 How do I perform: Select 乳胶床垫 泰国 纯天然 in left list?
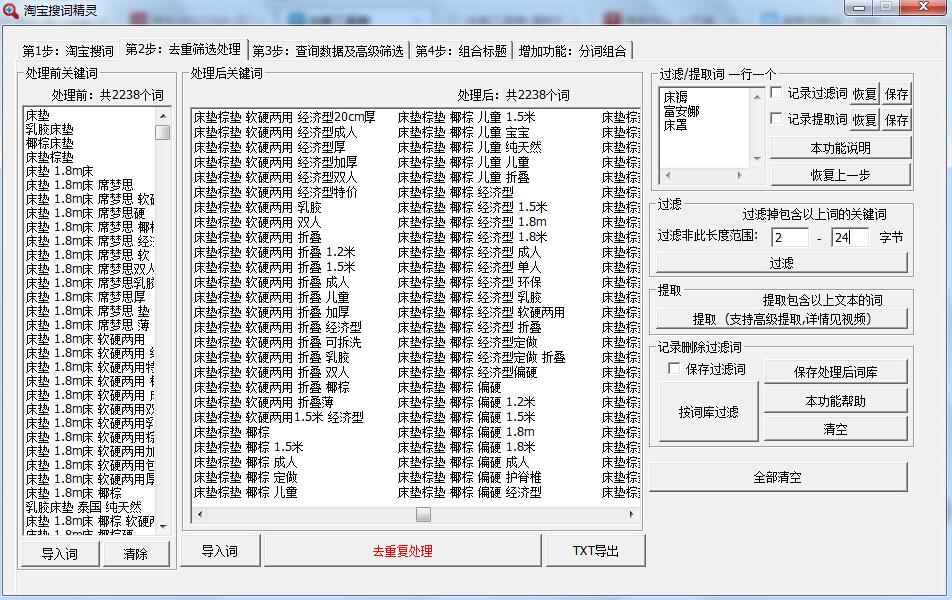[x=84, y=506]
